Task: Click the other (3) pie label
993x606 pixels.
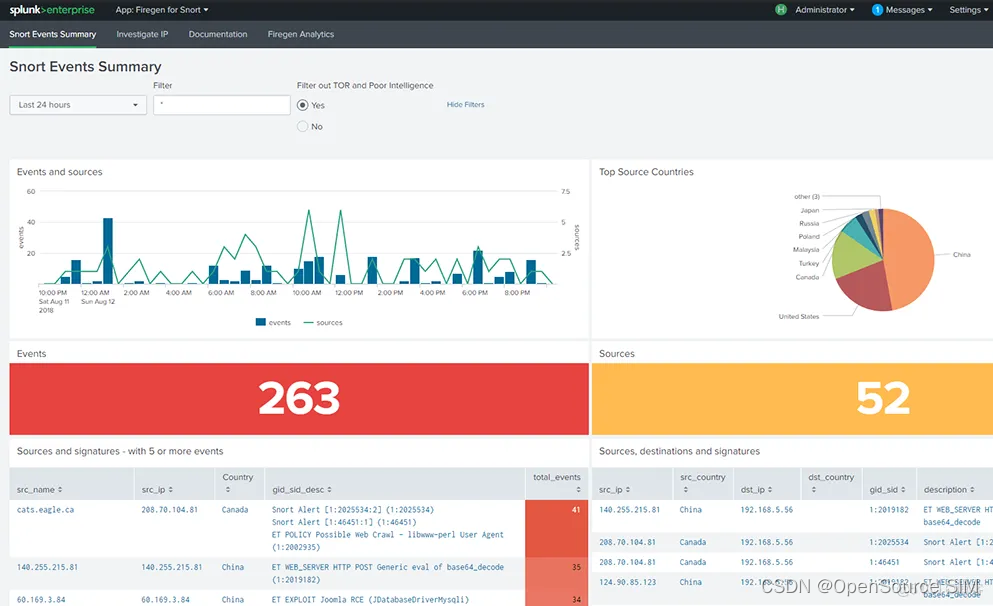Action: 807,197
